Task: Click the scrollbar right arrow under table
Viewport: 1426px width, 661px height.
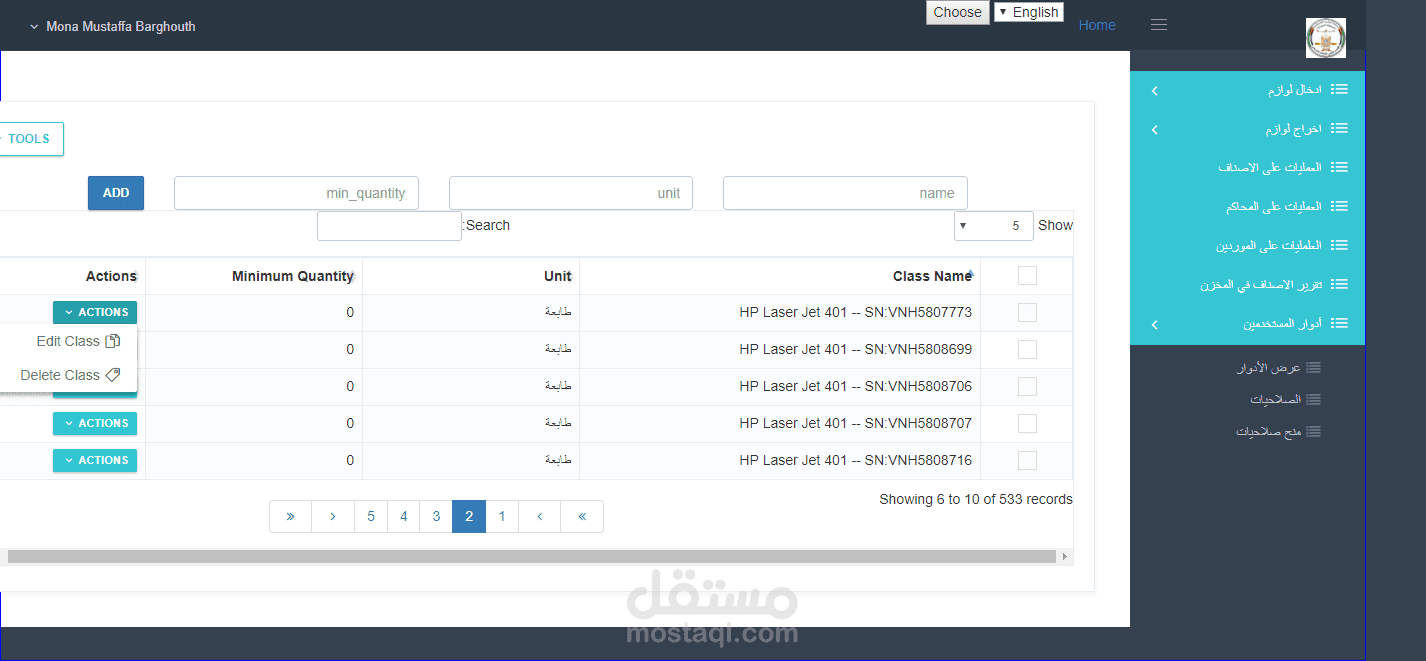Action: point(1064,556)
